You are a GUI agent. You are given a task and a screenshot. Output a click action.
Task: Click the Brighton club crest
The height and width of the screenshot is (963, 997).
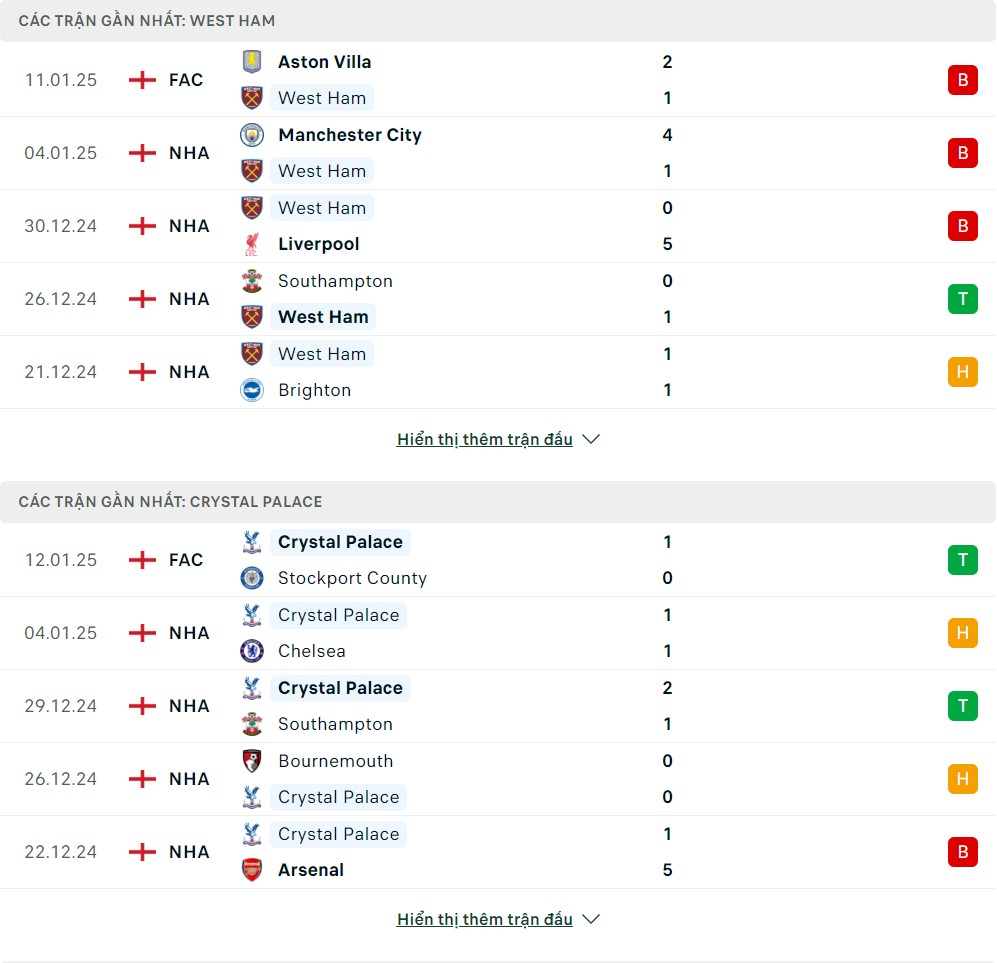(x=252, y=390)
